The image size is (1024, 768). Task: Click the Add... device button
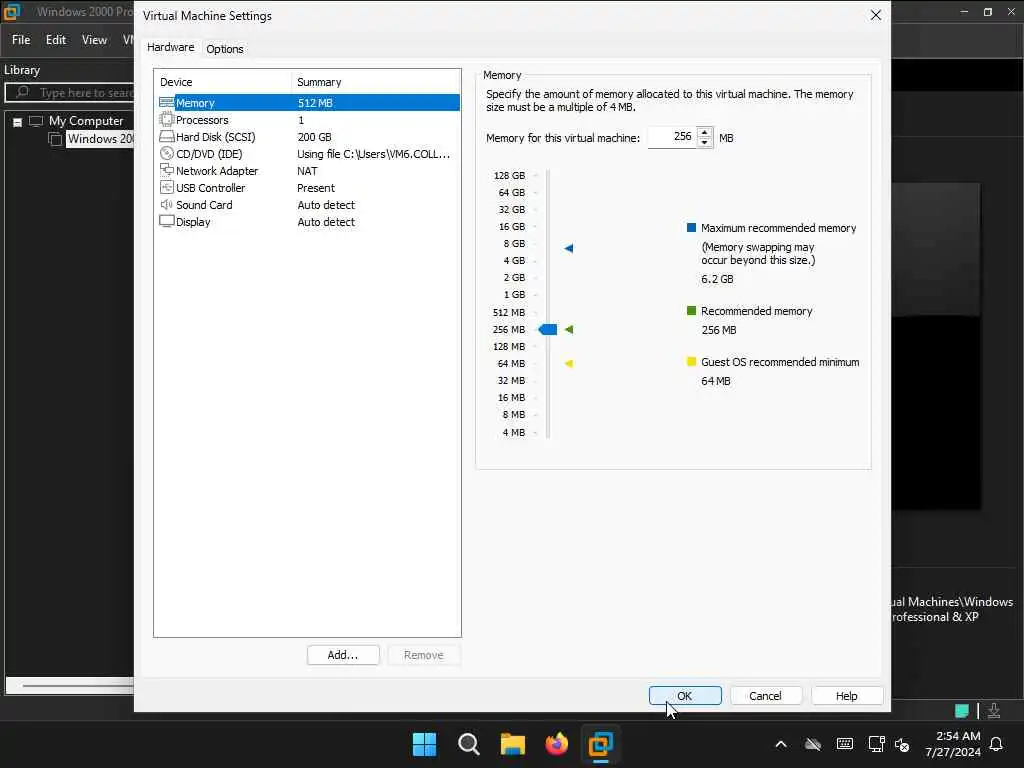(x=343, y=655)
